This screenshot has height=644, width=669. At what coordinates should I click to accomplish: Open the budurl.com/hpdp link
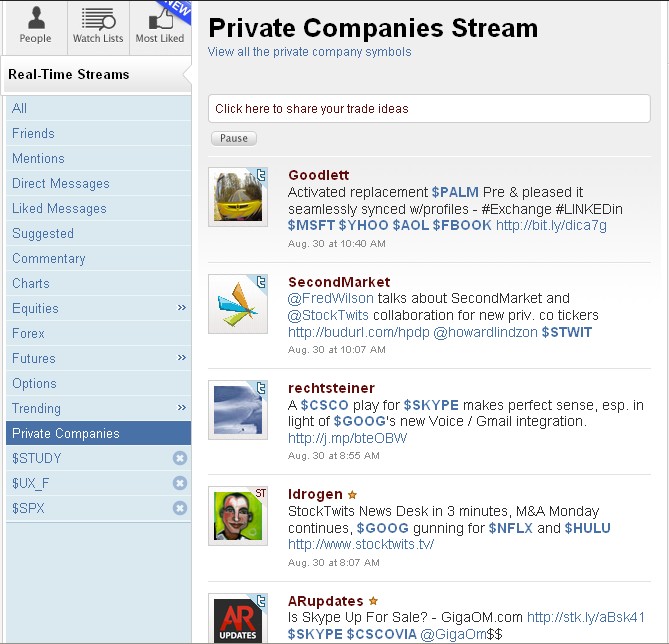tap(359, 332)
